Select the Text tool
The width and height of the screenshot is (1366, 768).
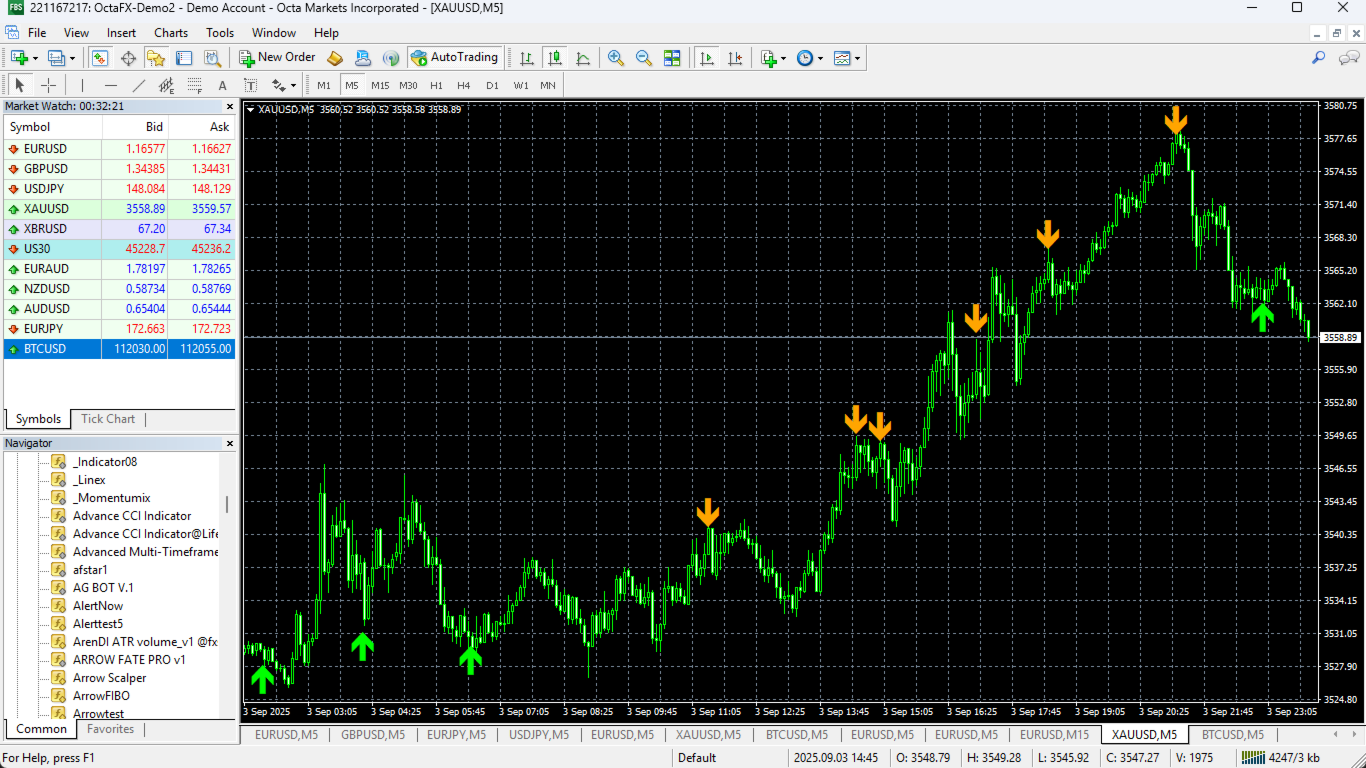222,85
